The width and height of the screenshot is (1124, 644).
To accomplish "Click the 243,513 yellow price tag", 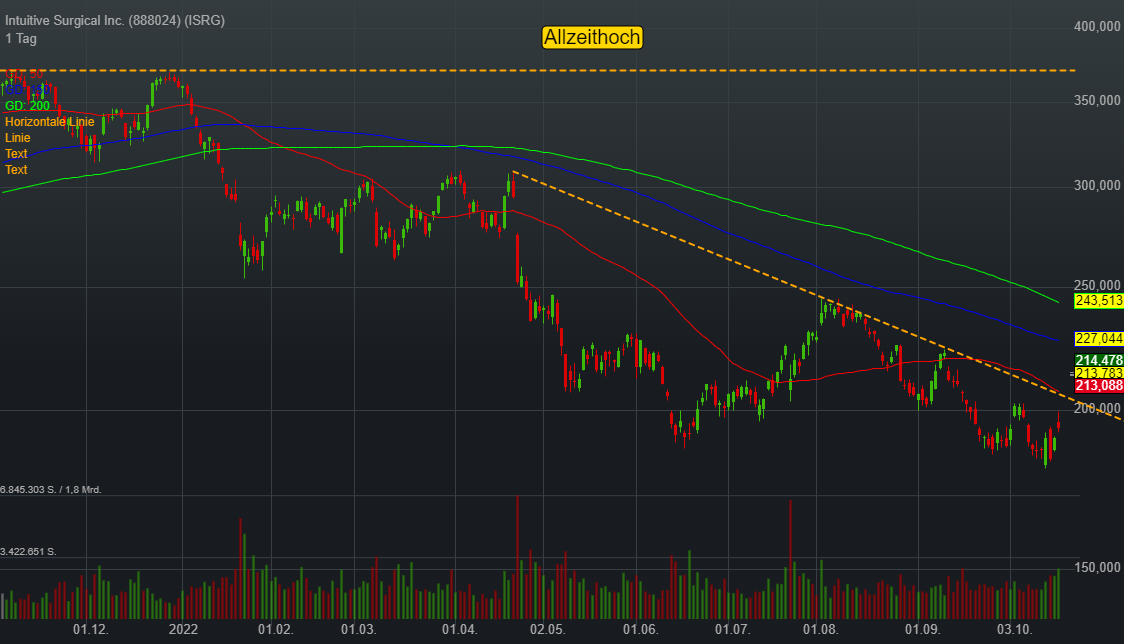I will point(1099,300).
